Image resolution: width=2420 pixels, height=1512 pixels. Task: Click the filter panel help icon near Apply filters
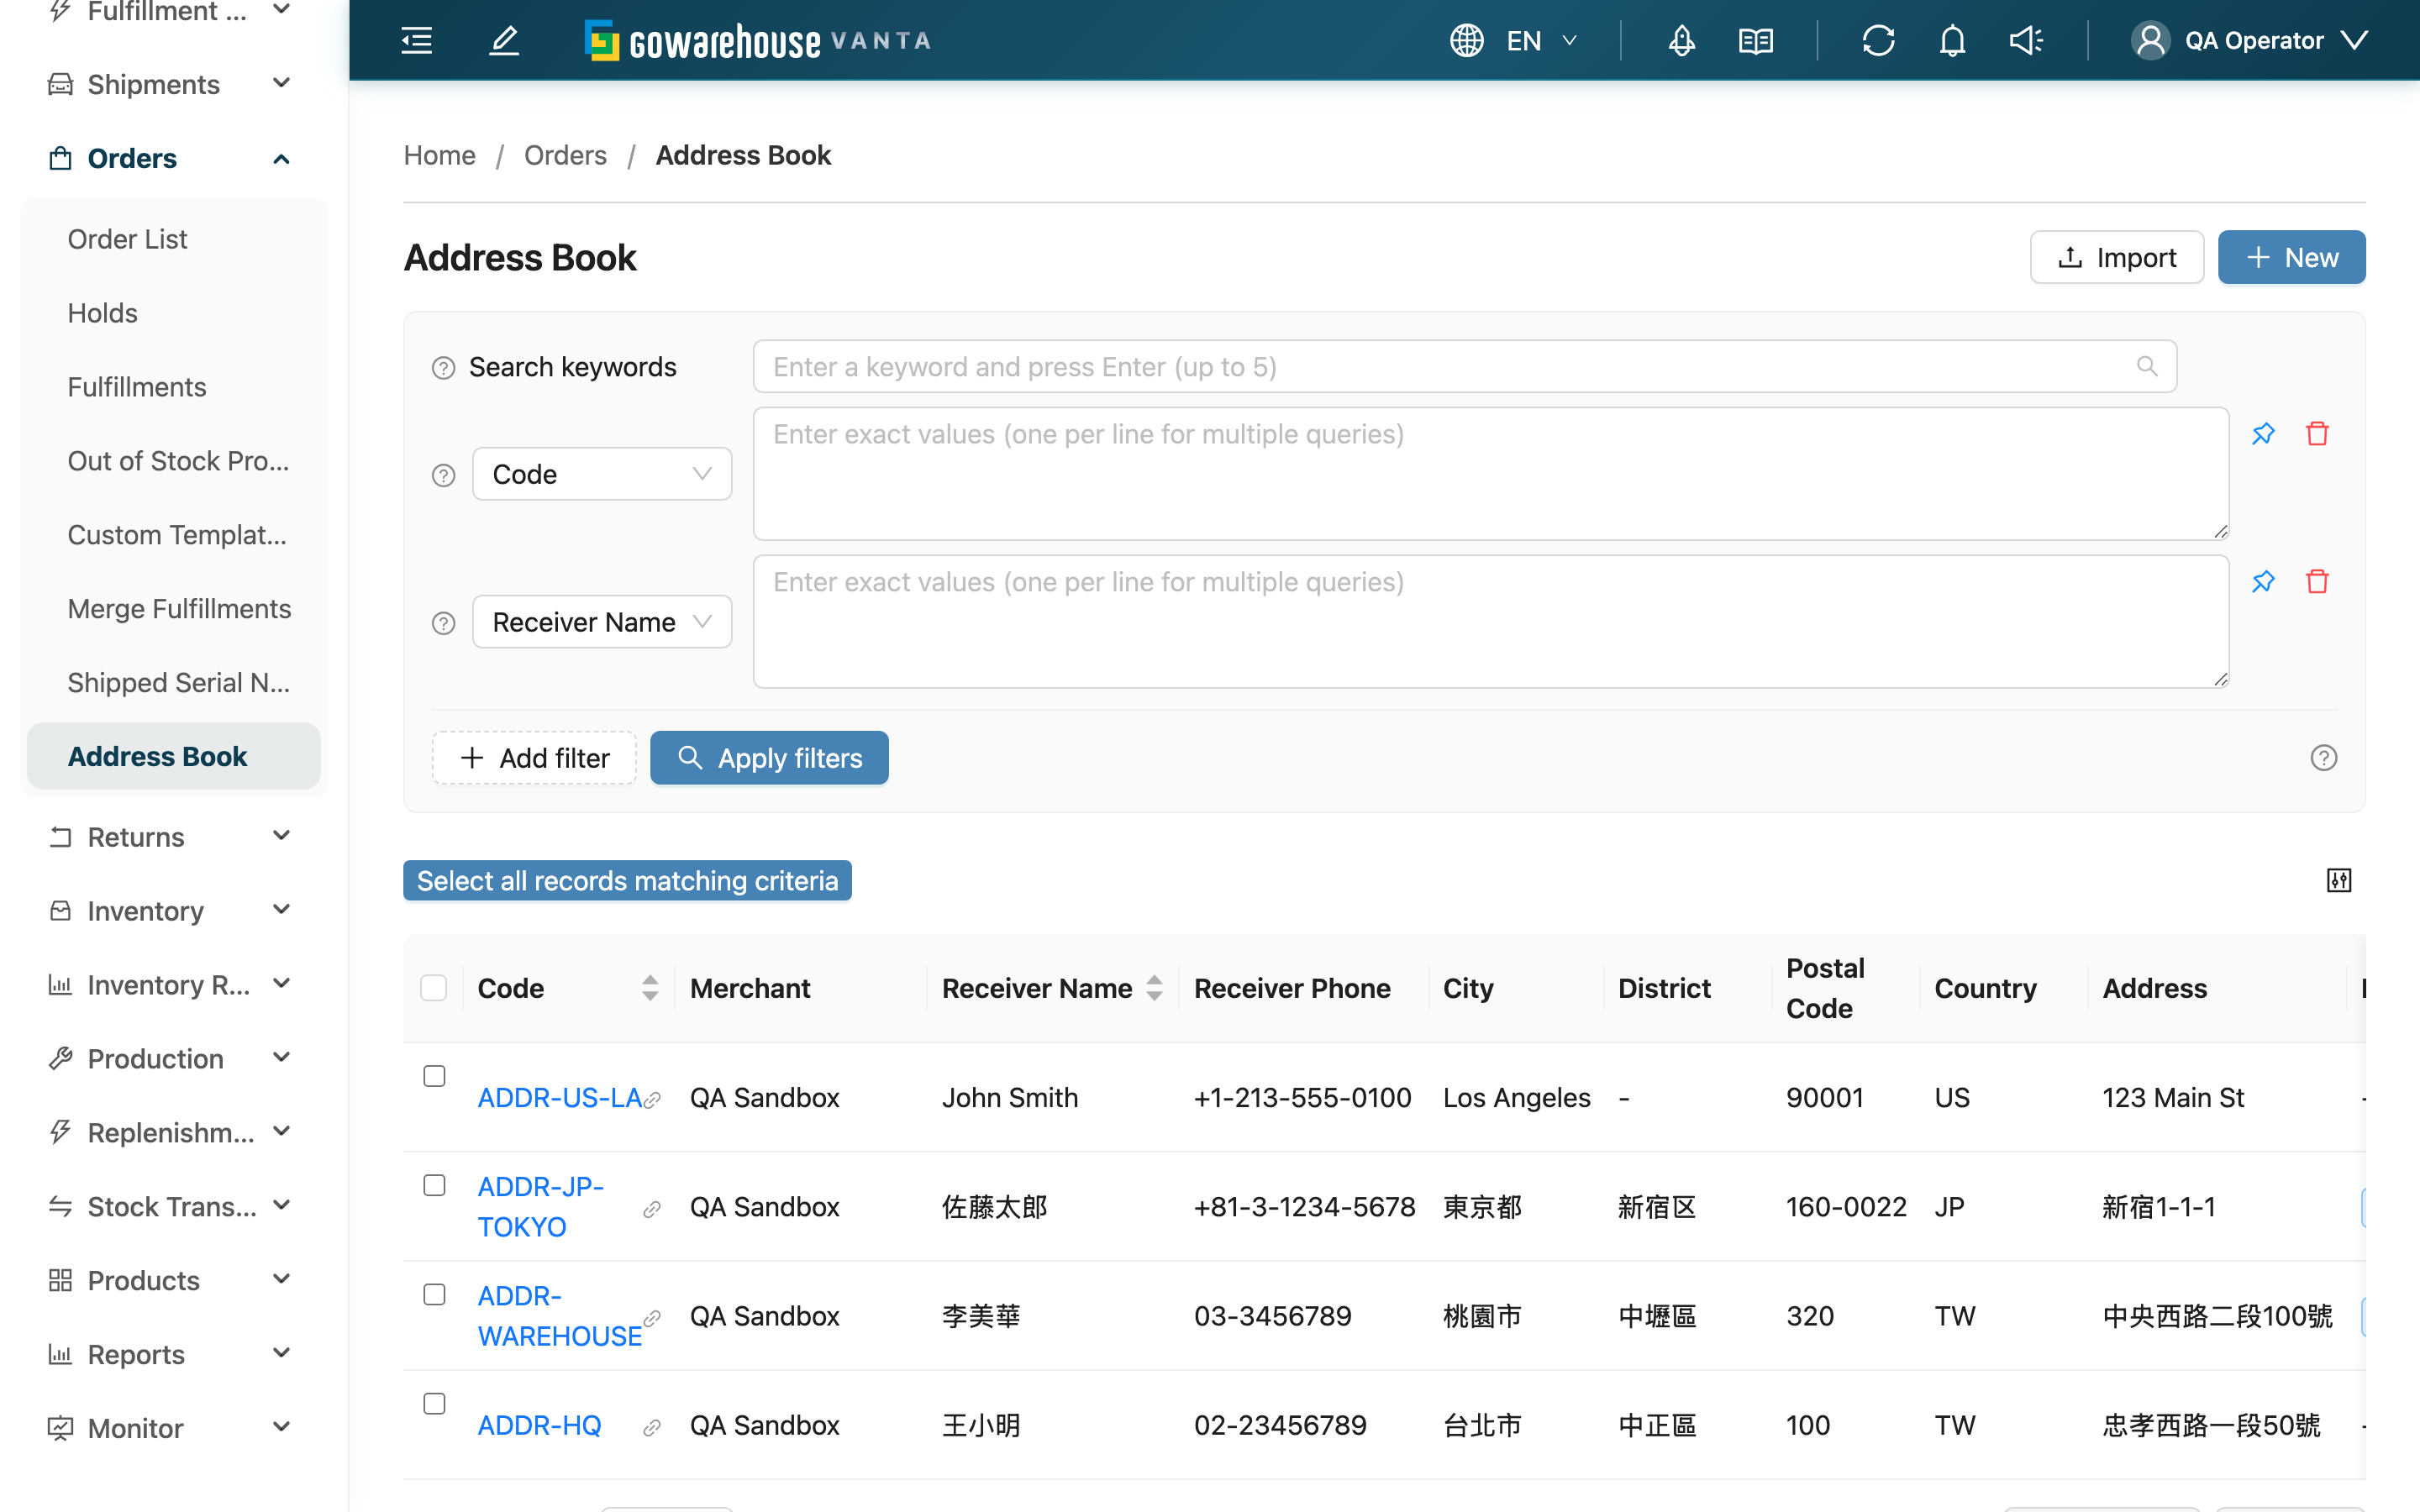pyautogui.click(x=2324, y=758)
